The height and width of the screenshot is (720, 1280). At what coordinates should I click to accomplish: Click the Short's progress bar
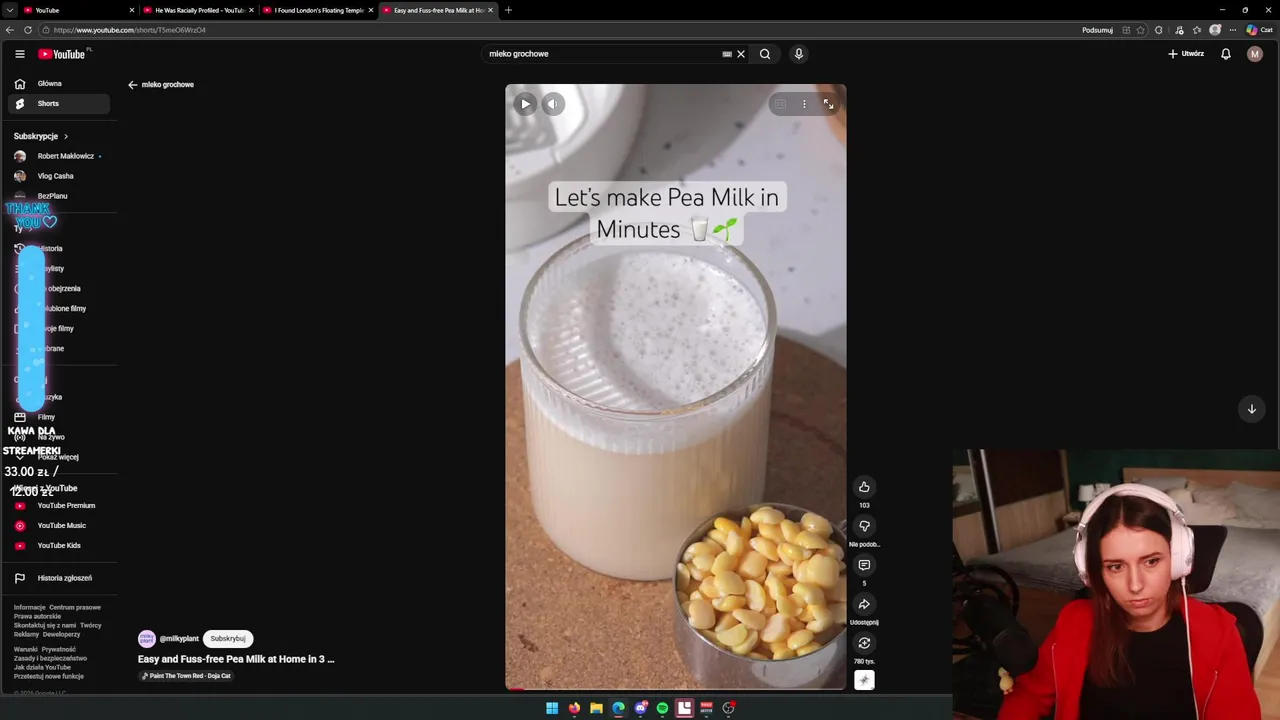[x=675, y=688]
